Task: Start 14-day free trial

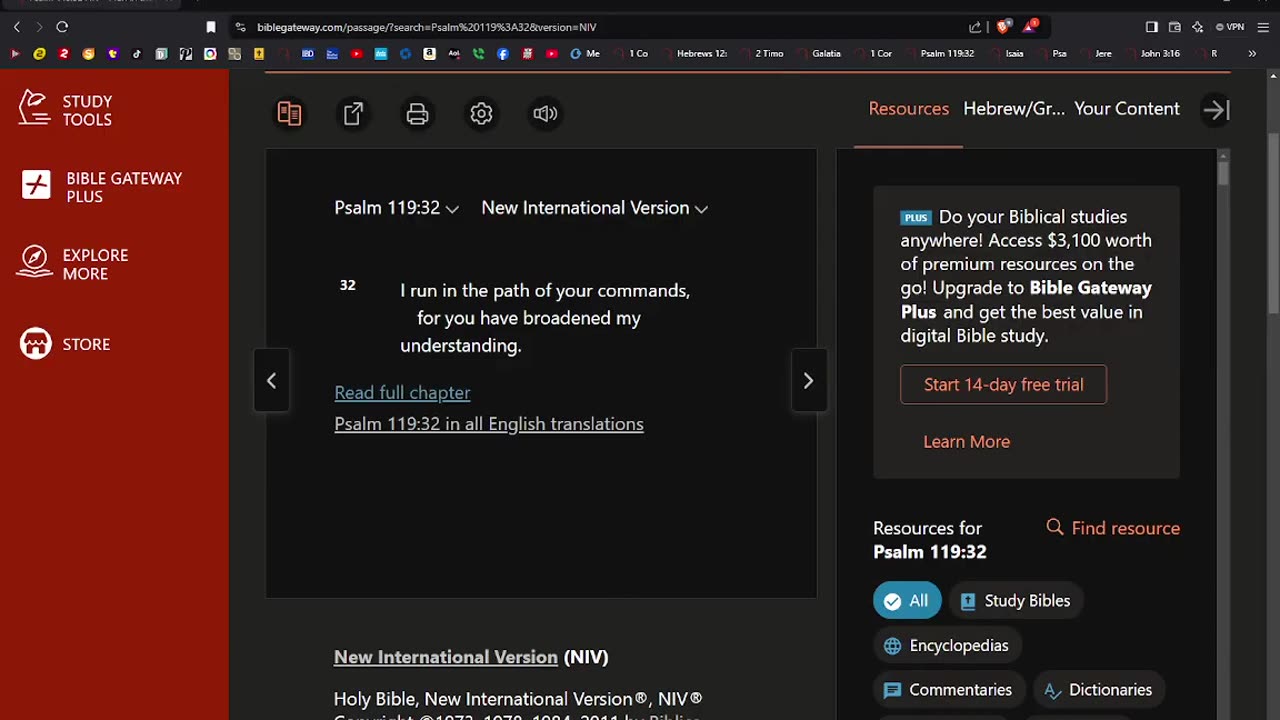Action: [1003, 385]
